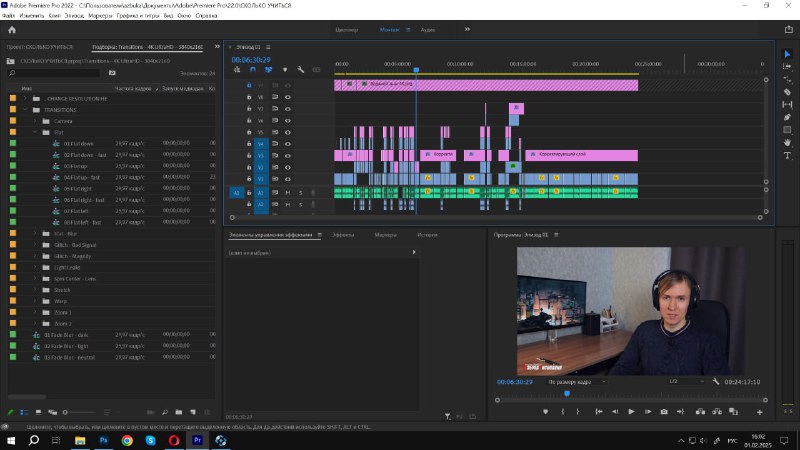Select the Pen tool
The height and width of the screenshot is (450, 800).
pyautogui.click(x=787, y=117)
